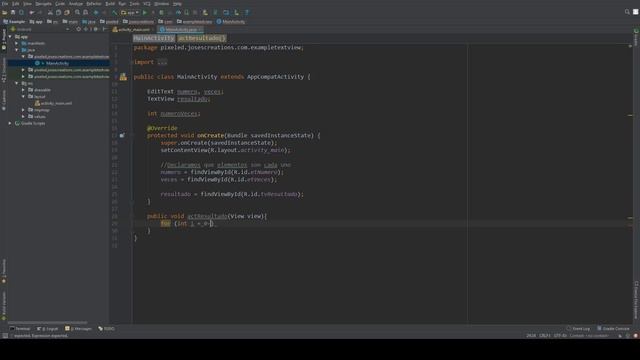Viewport: 640px width, 360px height.
Task: Open the Logcat tool window
Action: pos(48,329)
